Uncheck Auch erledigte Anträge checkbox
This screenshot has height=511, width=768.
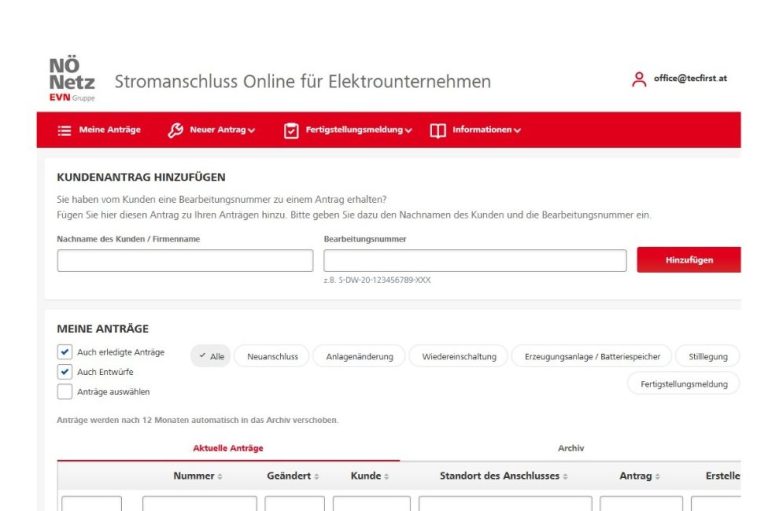tap(65, 352)
